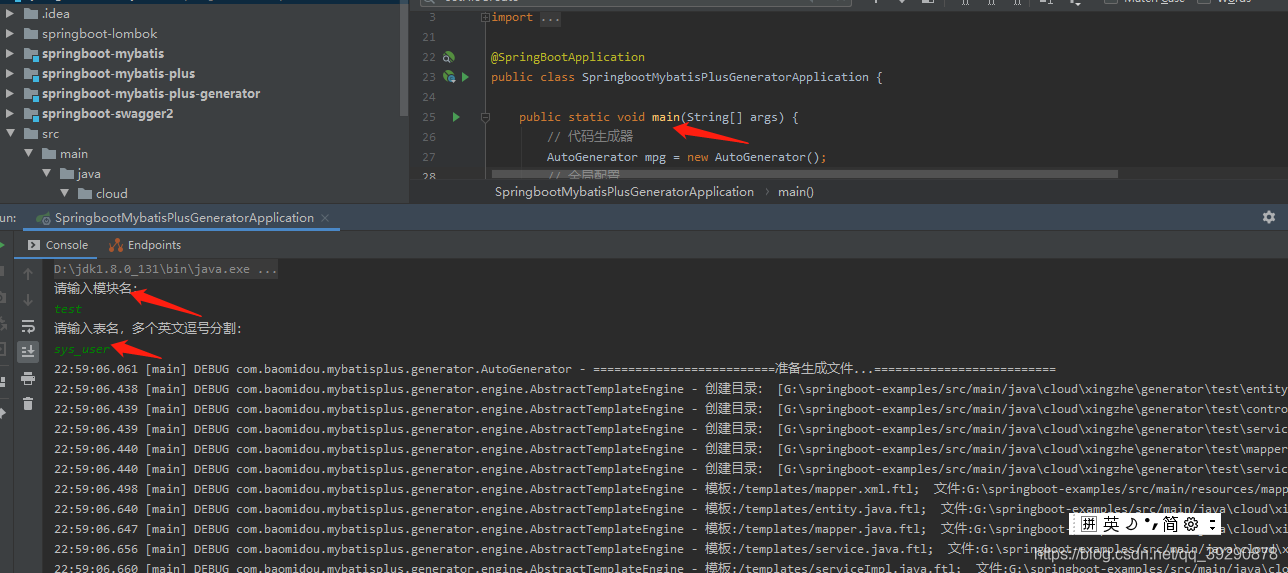Collapse main method fold marker
This screenshot has width=1288, height=573.
pyautogui.click(x=485, y=117)
